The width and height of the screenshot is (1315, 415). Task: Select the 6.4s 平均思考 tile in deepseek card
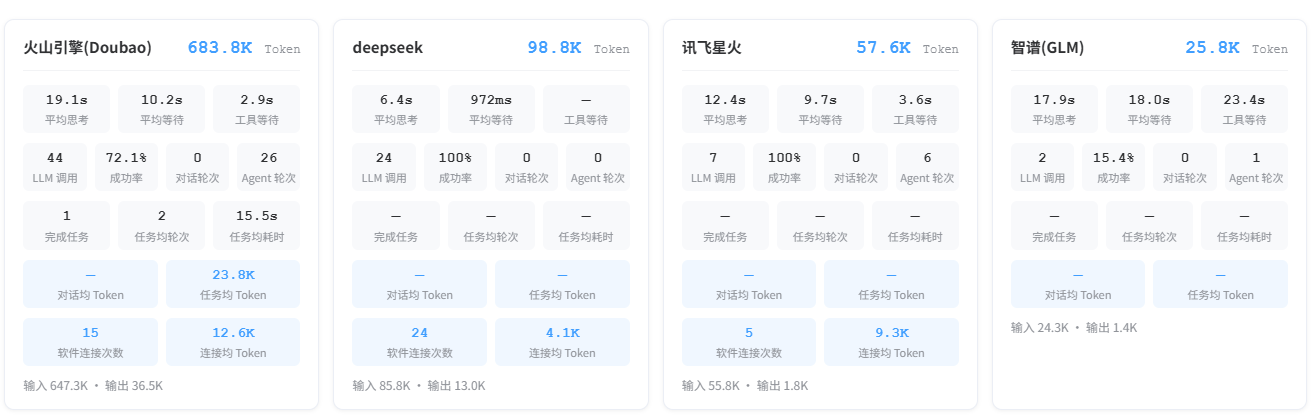(396, 109)
